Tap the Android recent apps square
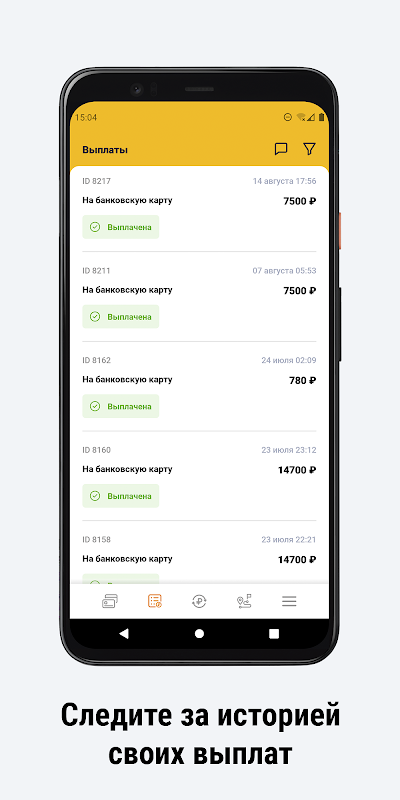Screen dimensions: 400x800 tap(274, 633)
